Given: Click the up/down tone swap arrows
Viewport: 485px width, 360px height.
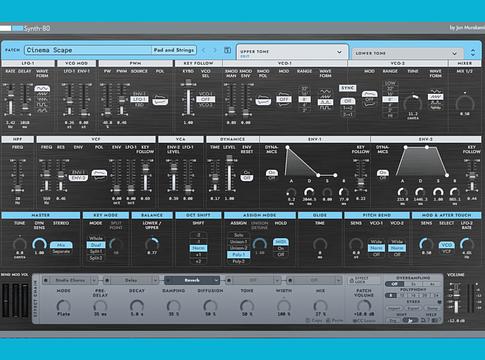Looking at the screenshot, I should pyautogui.click(x=473, y=52).
